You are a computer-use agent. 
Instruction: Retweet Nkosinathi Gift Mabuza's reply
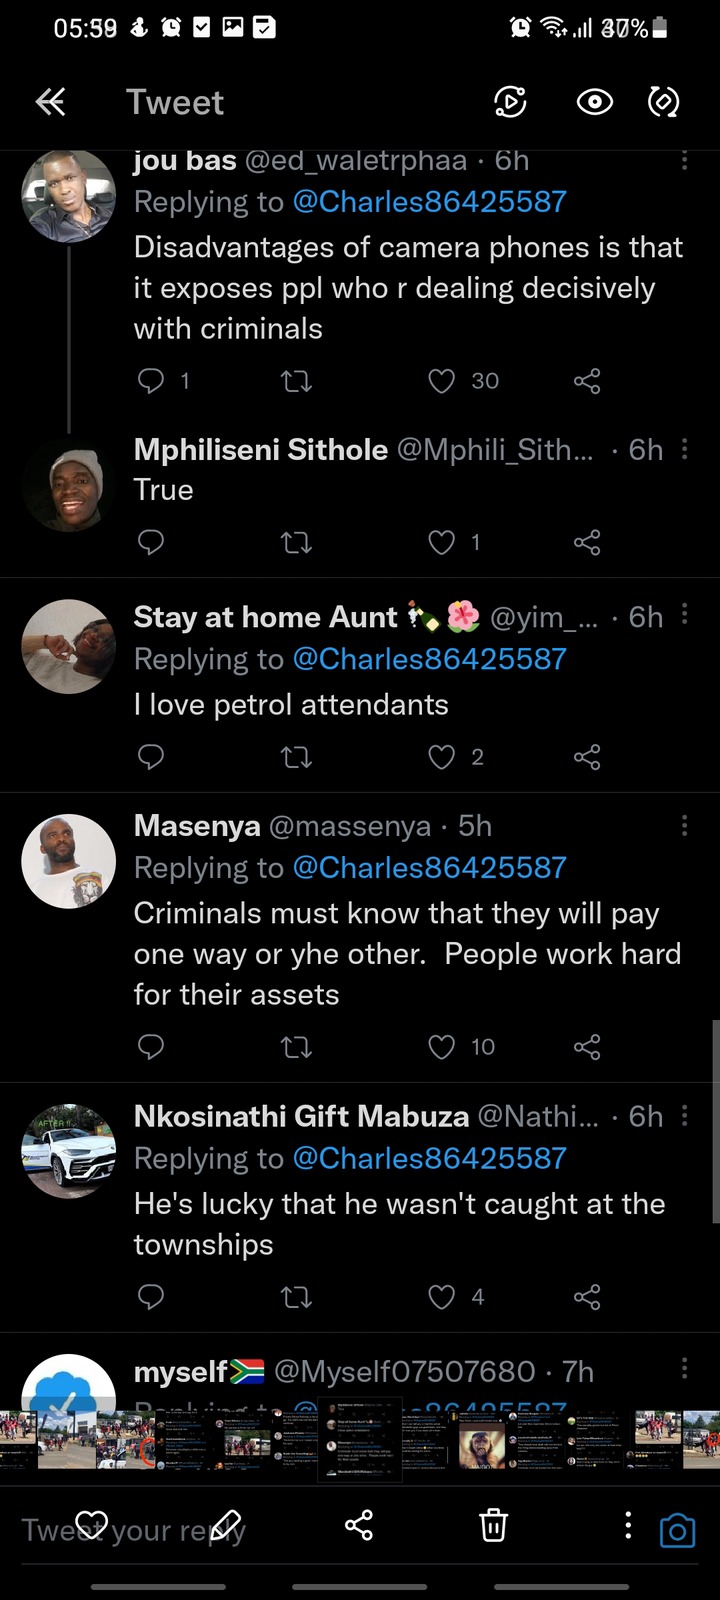296,1297
